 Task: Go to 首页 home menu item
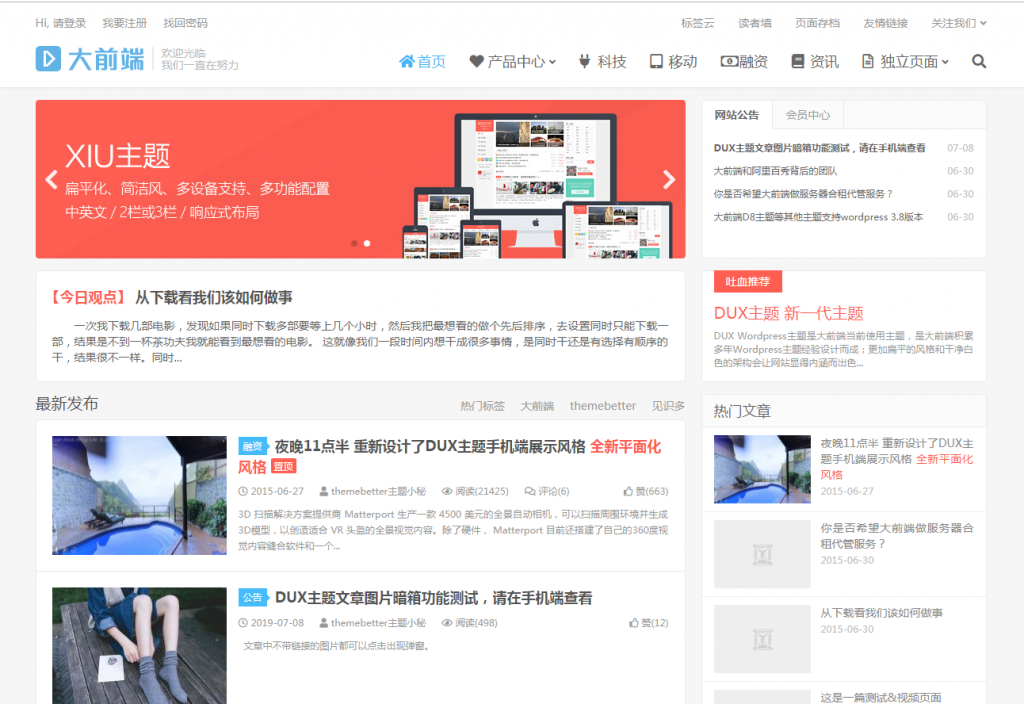423,61
